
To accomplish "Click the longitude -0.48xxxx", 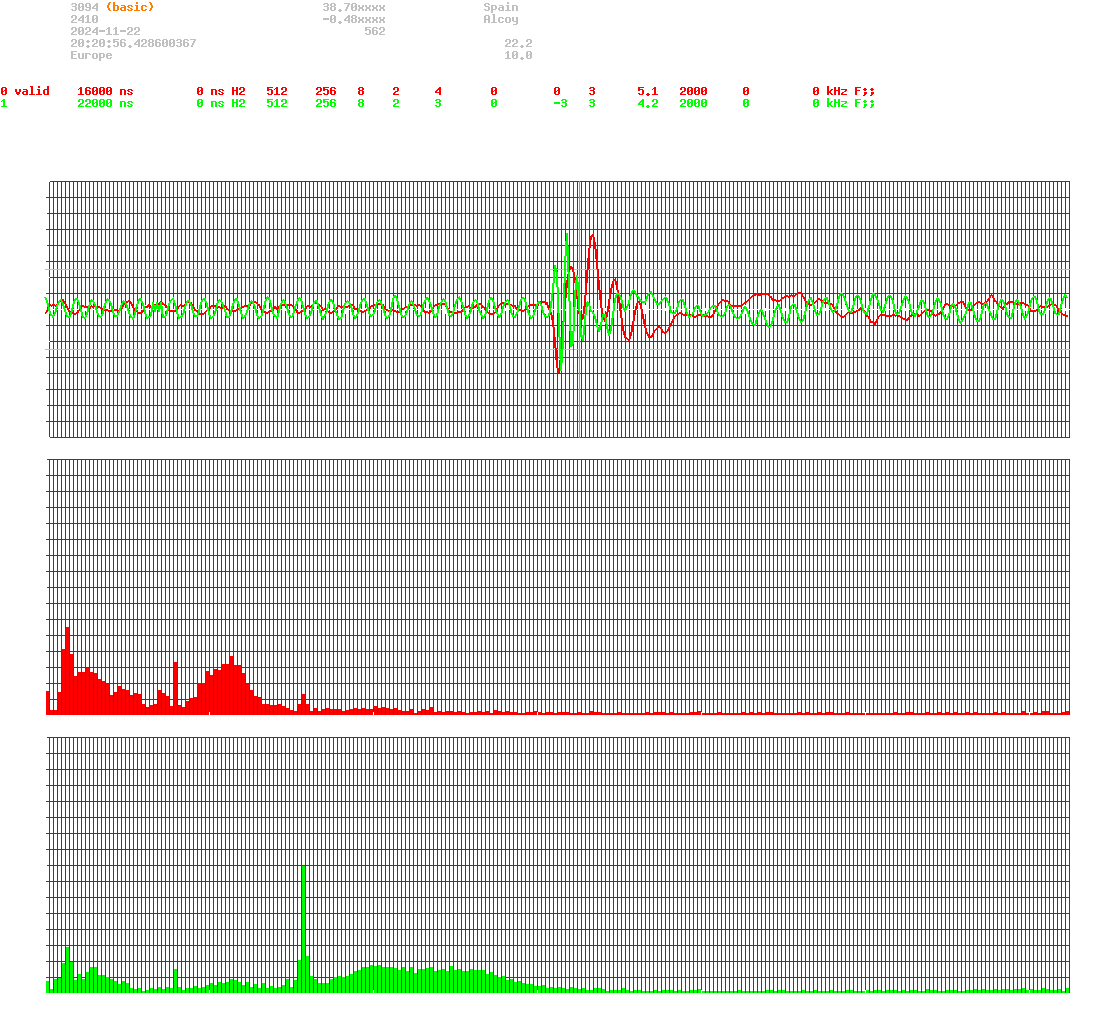I will point(354,20).
